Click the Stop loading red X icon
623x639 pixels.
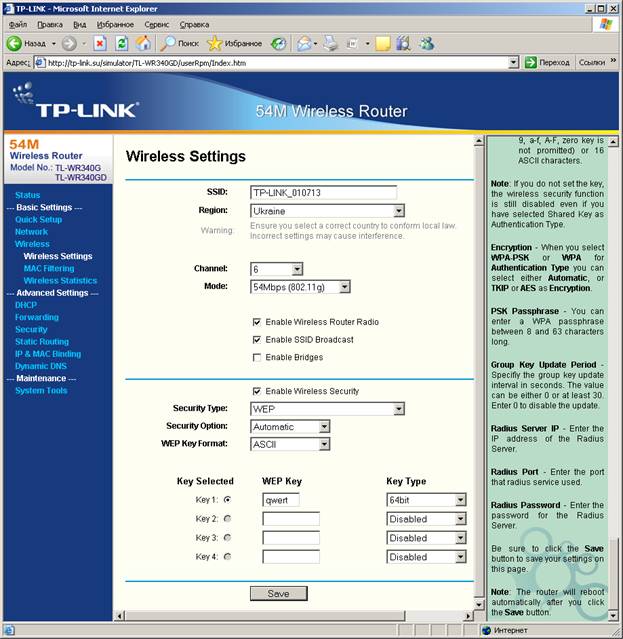tap(100, 43)
